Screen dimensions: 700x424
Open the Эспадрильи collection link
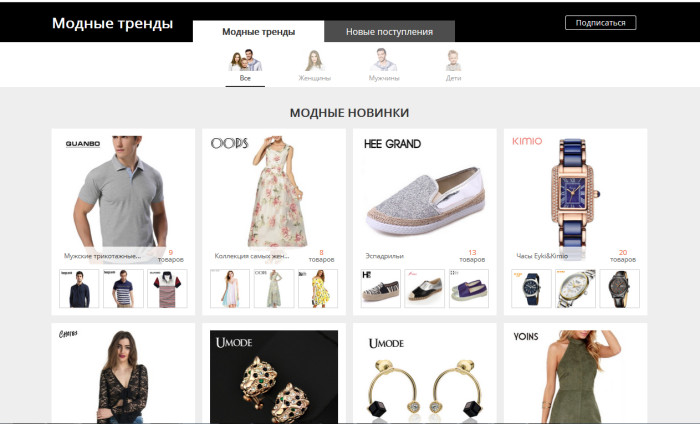coord(384,256)
